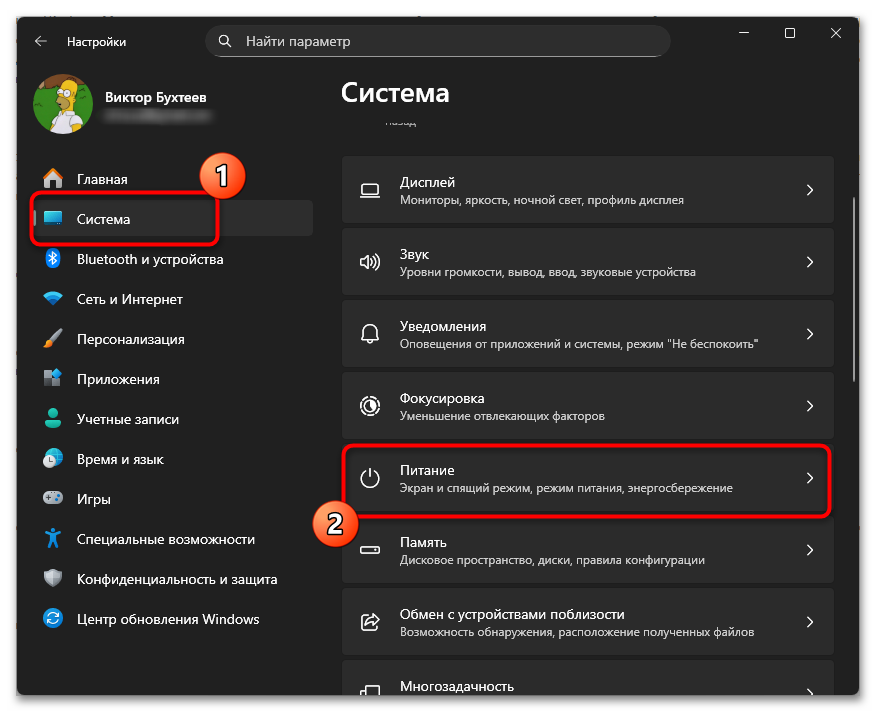Screen dimensions: 876x712
Task: Open Bluetooth и устройства settings via its icon
Action: (x=51, y=258)
